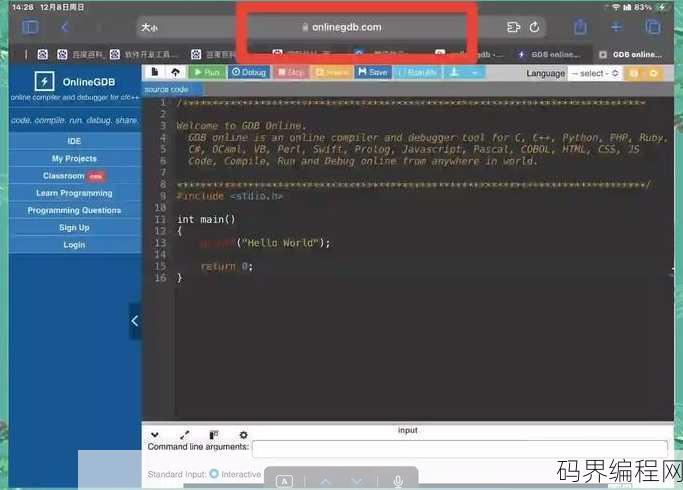
Task: Save the code with Save button
Action: pos(373,72)
